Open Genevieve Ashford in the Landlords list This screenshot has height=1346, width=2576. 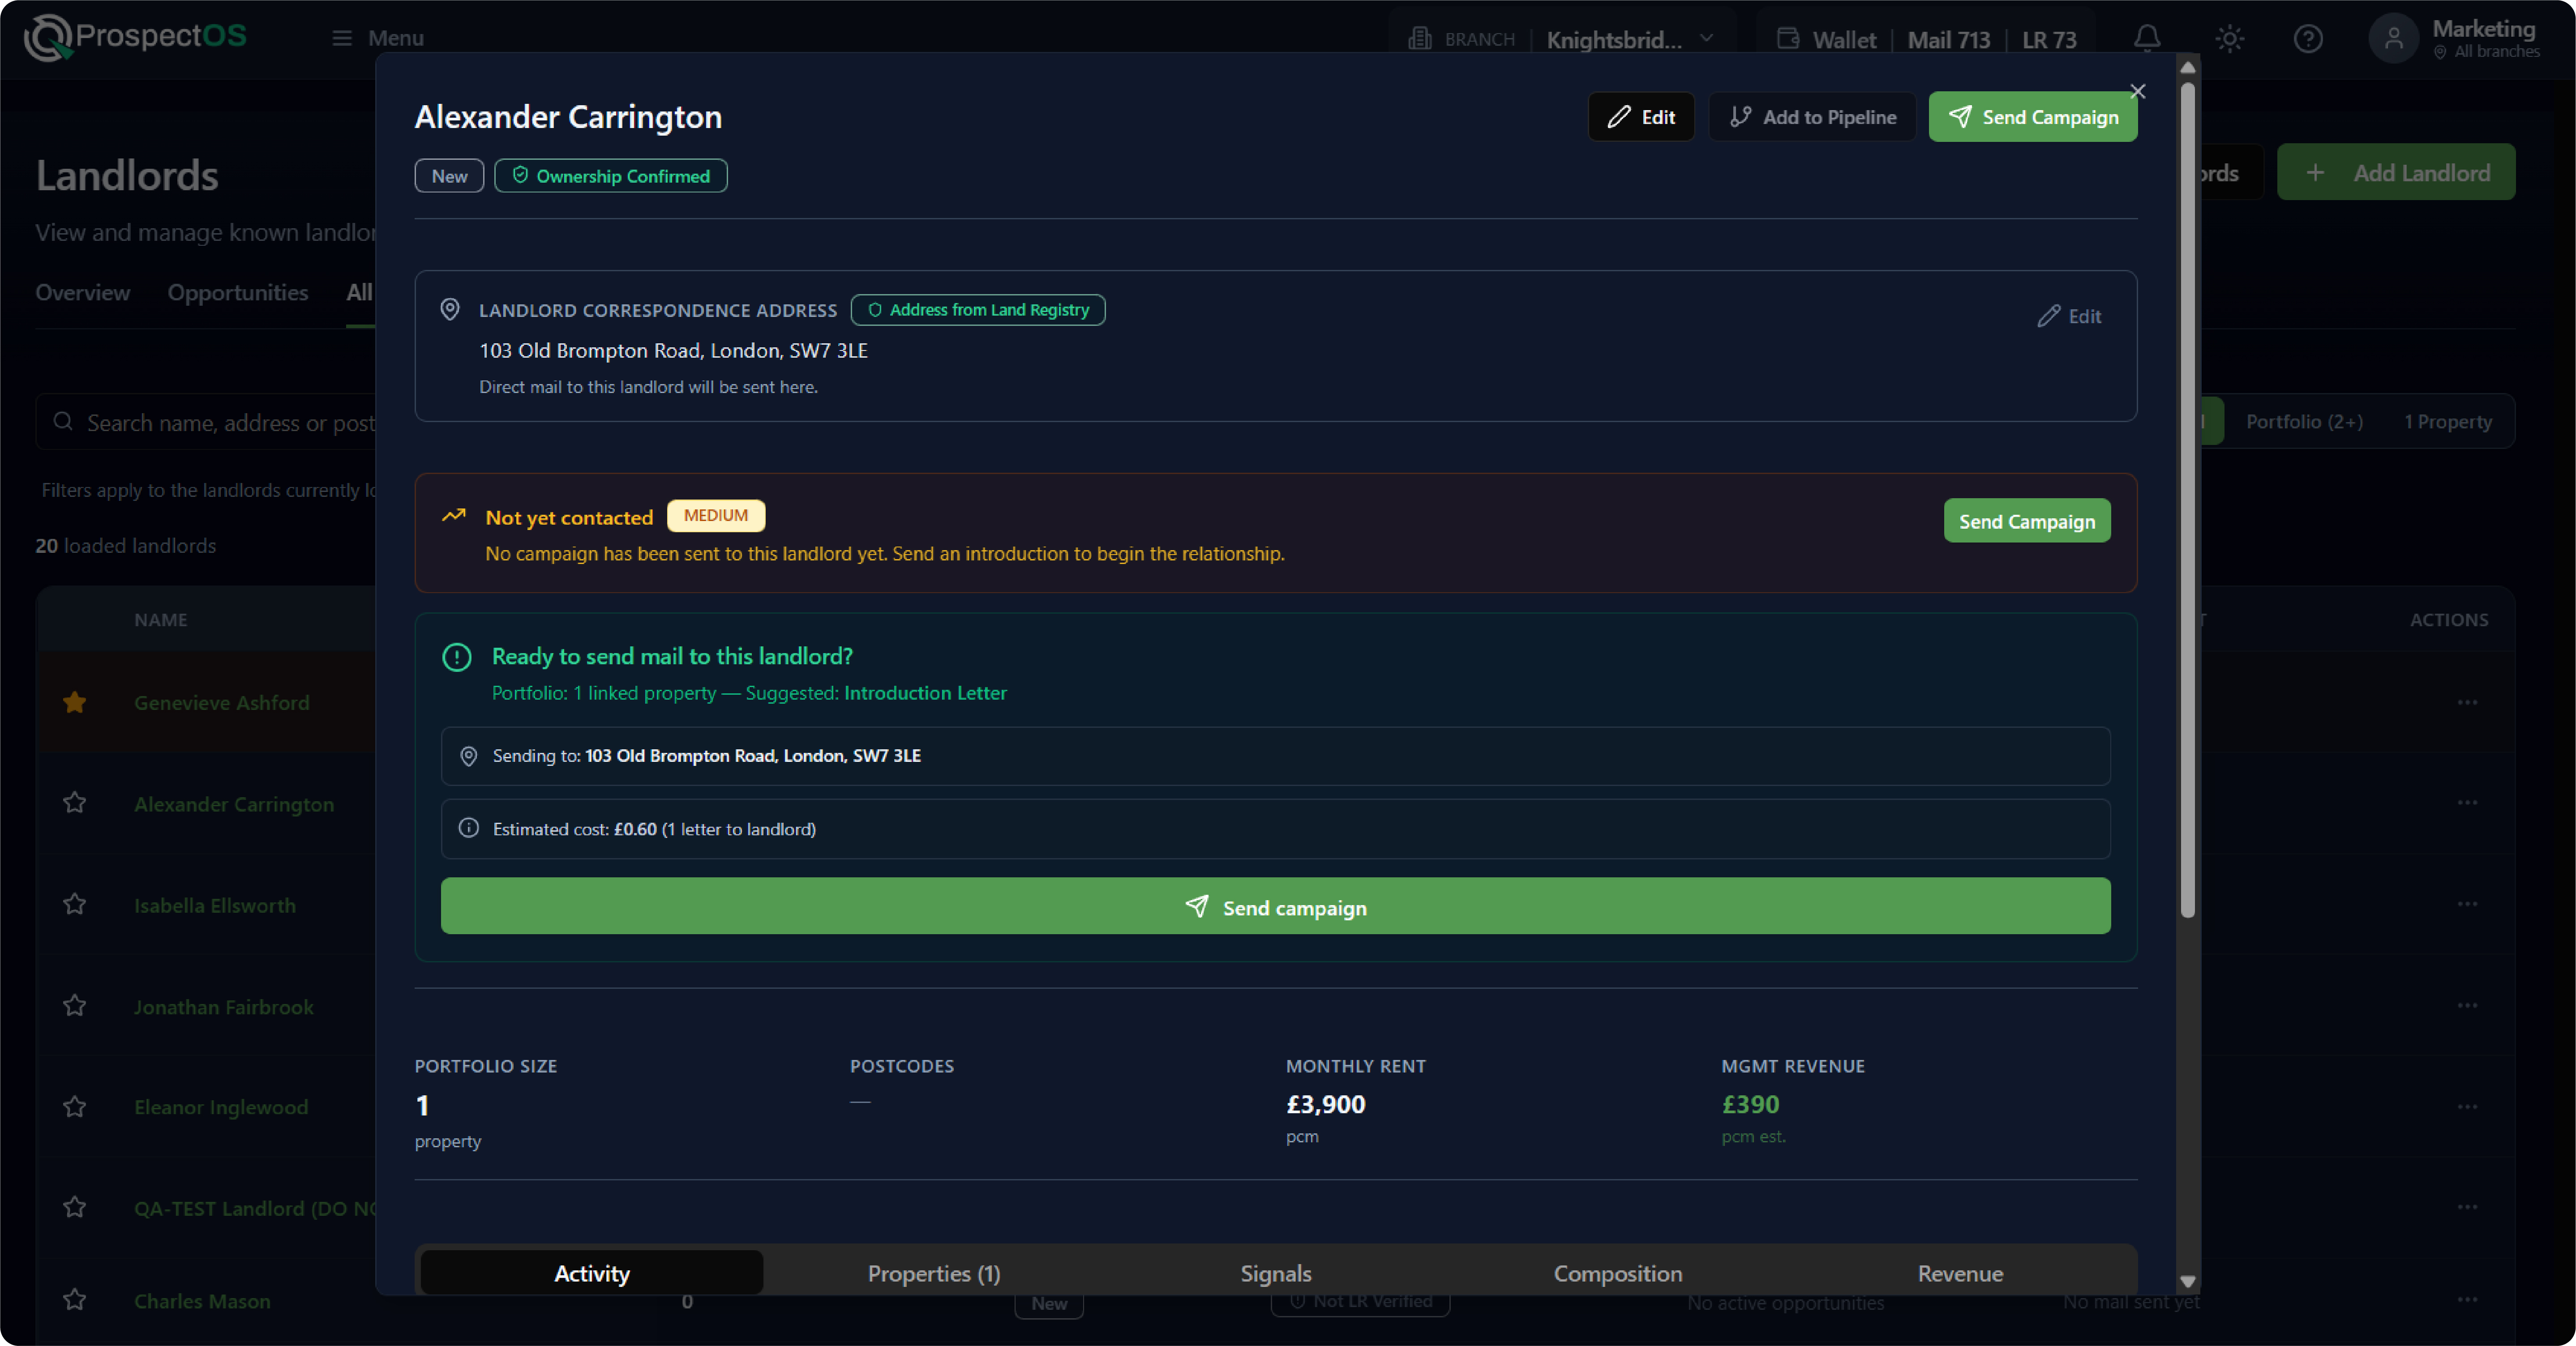(x=222, y=703)
